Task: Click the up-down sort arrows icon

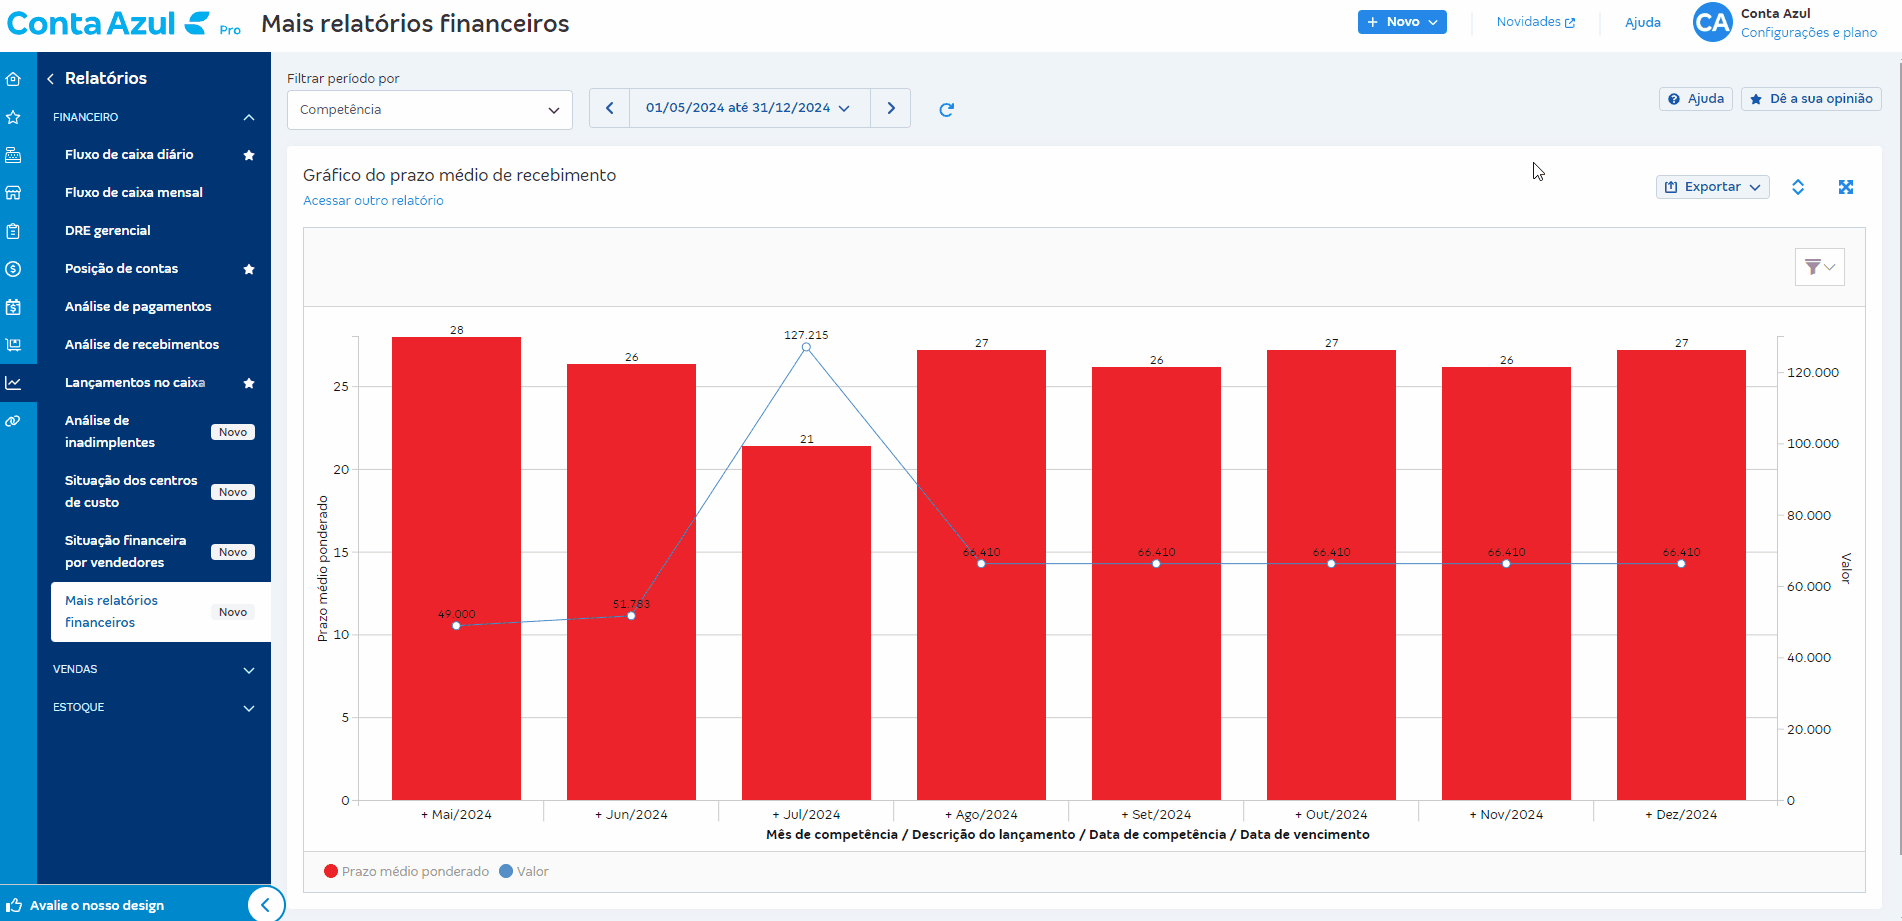Action: [x=1797, y=187]
